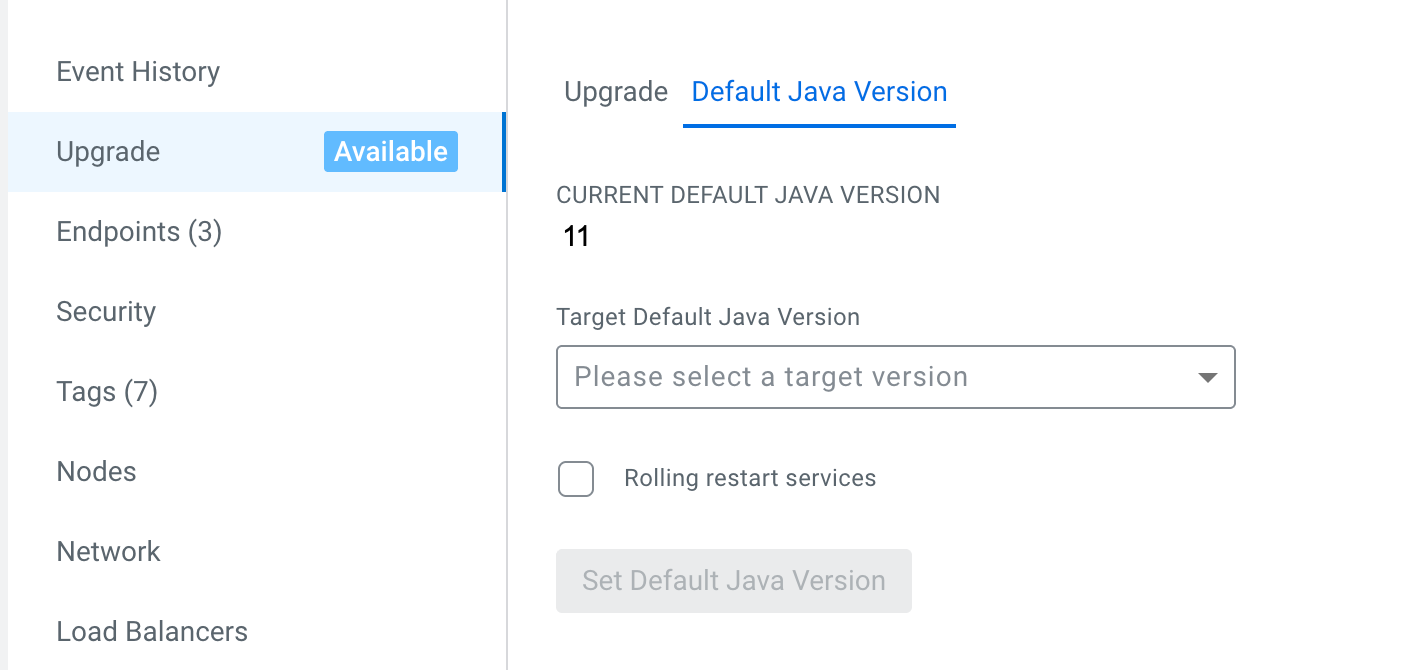Click the blue Available badge

(x=390, y=152)
